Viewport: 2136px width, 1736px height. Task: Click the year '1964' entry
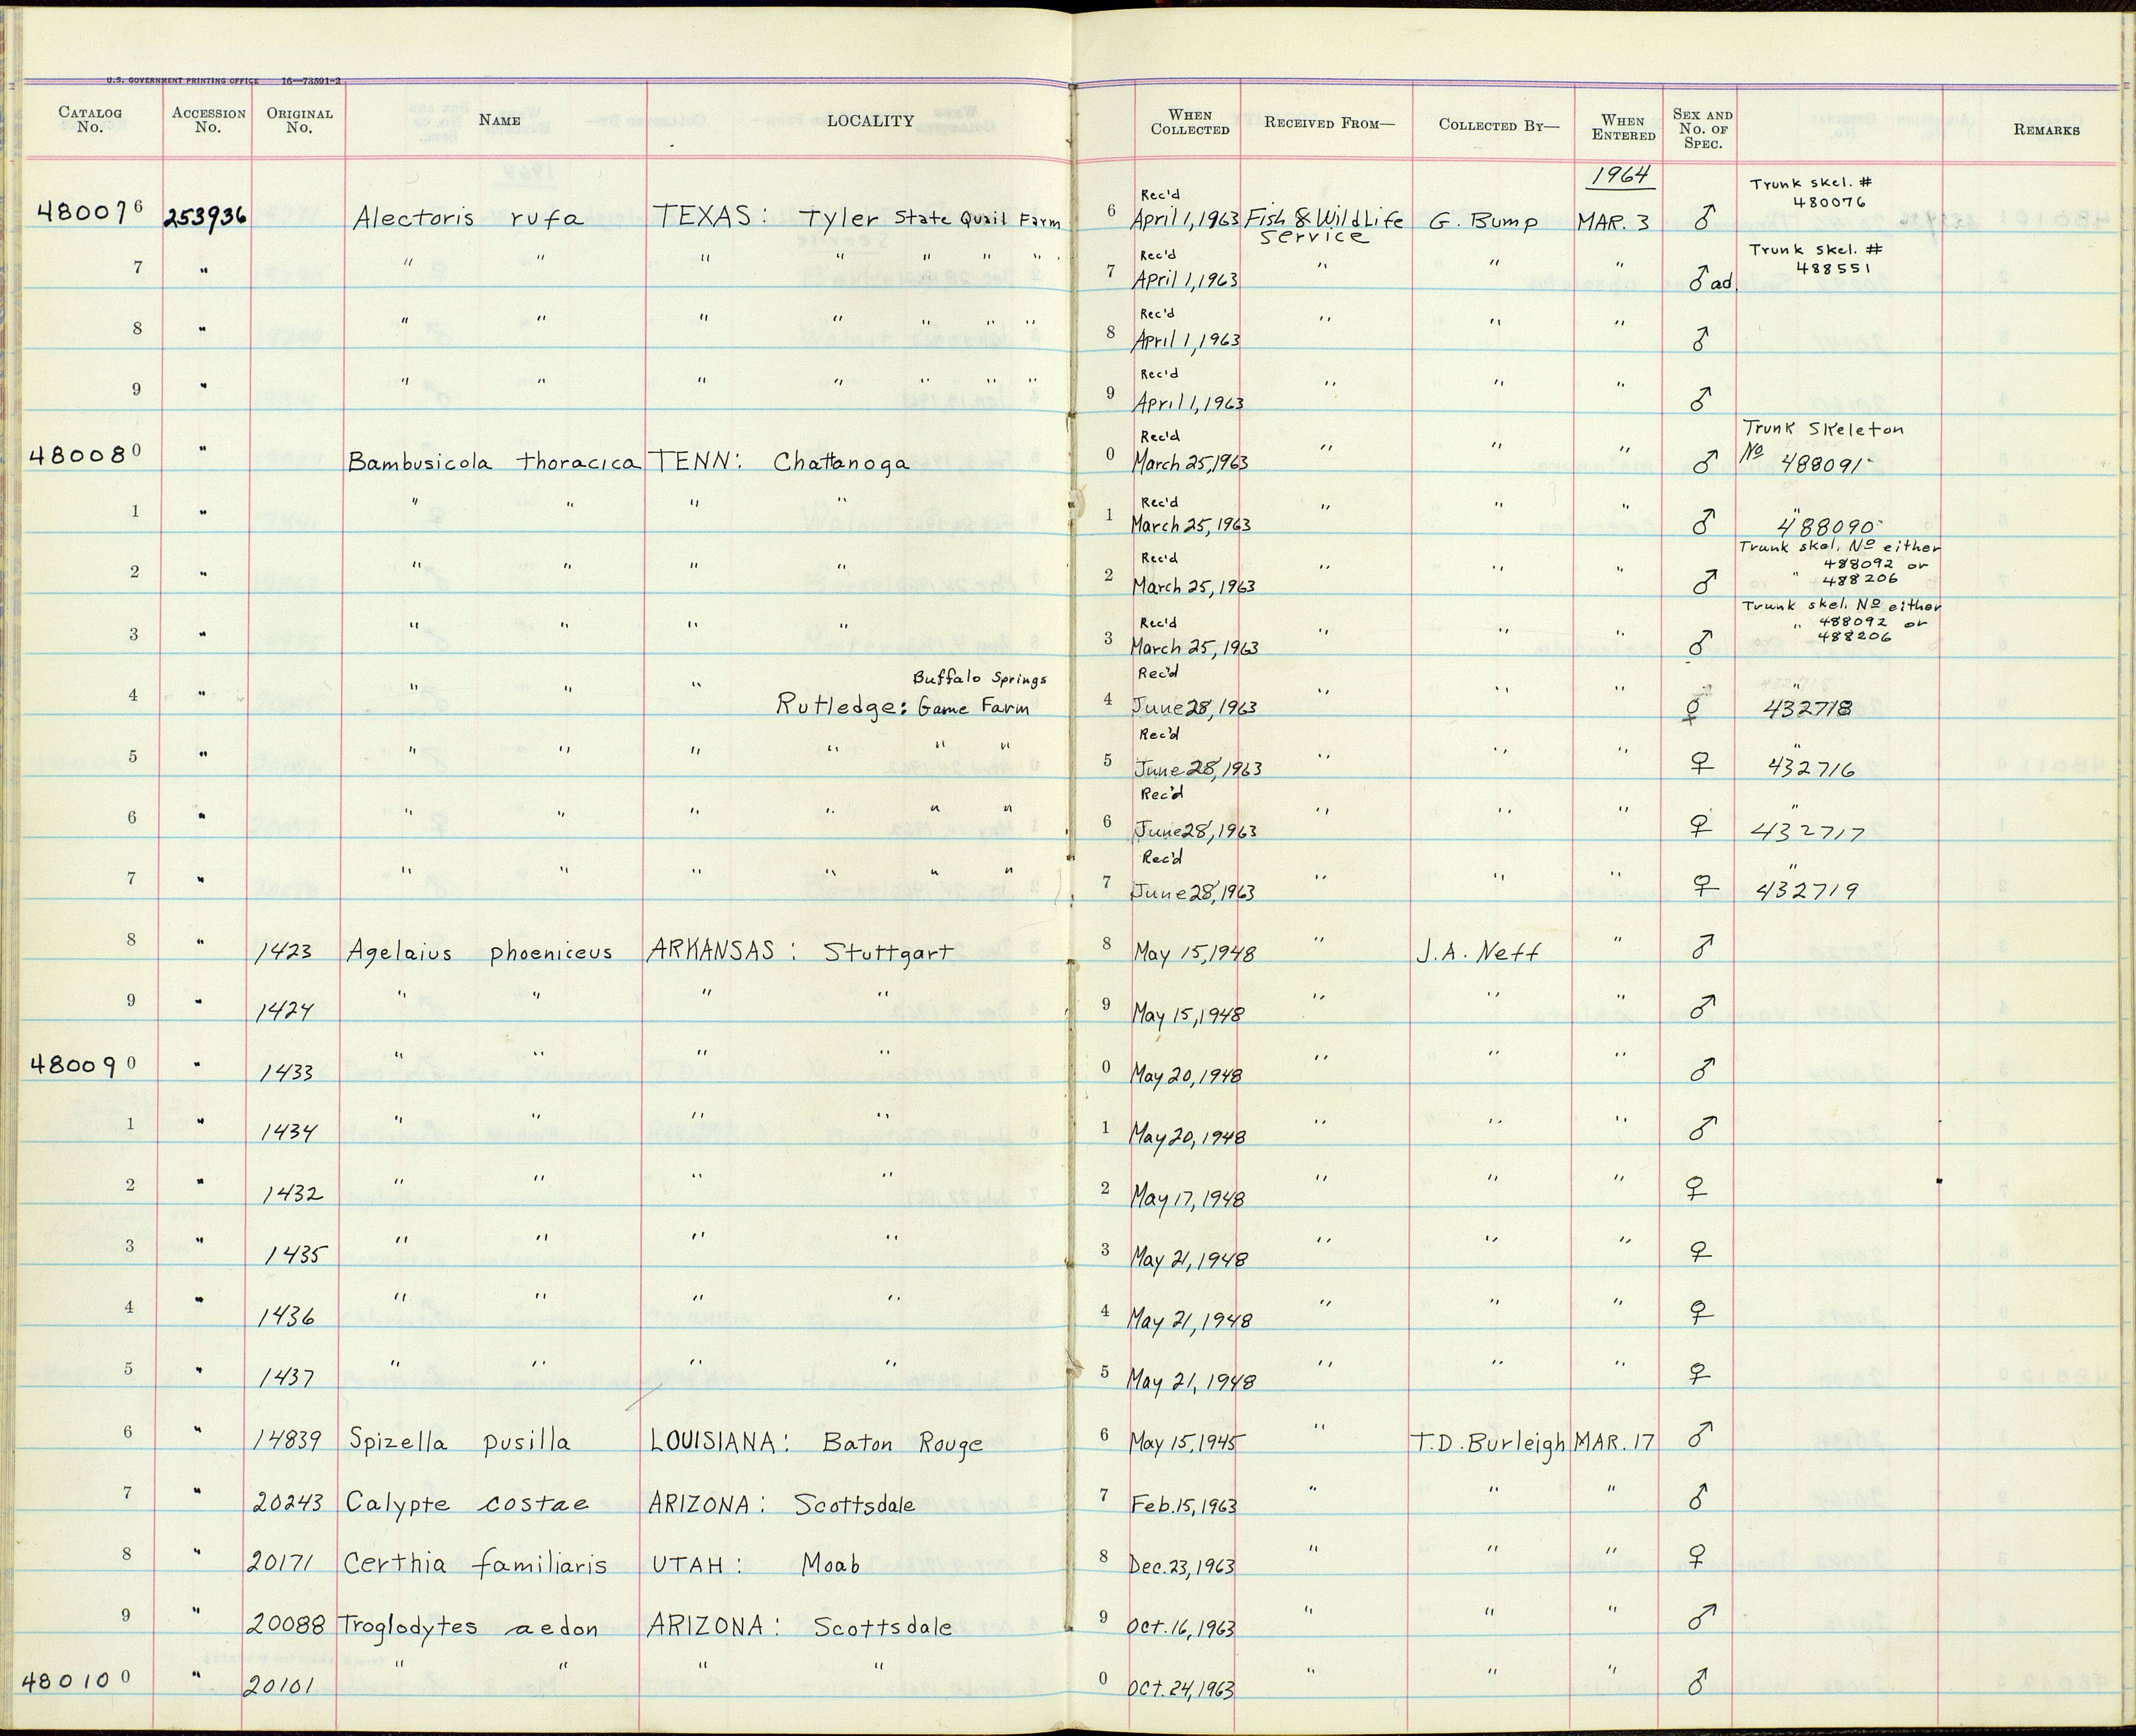[x=1621, y=175]
